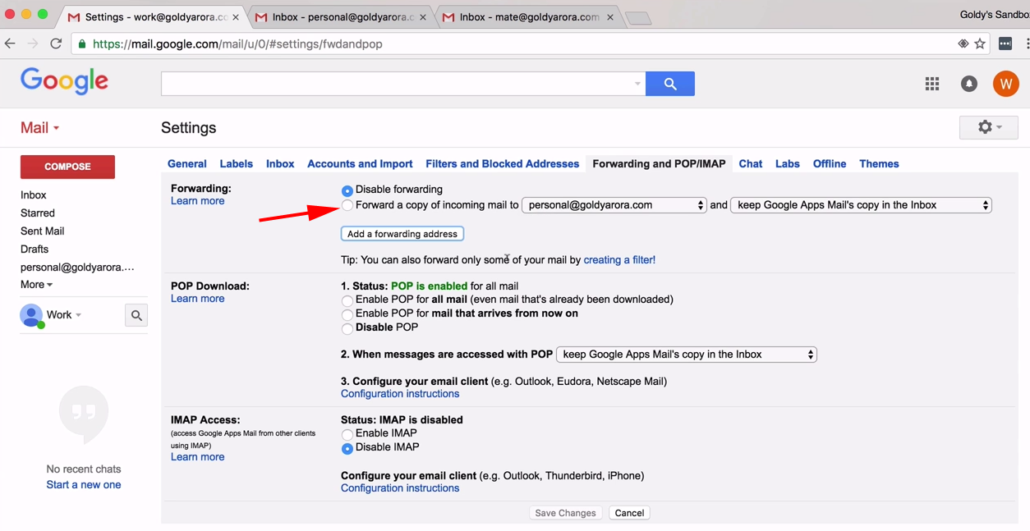1030x531 pixels.
Task: Open notifications bell icon
Action: coord(969,83)
